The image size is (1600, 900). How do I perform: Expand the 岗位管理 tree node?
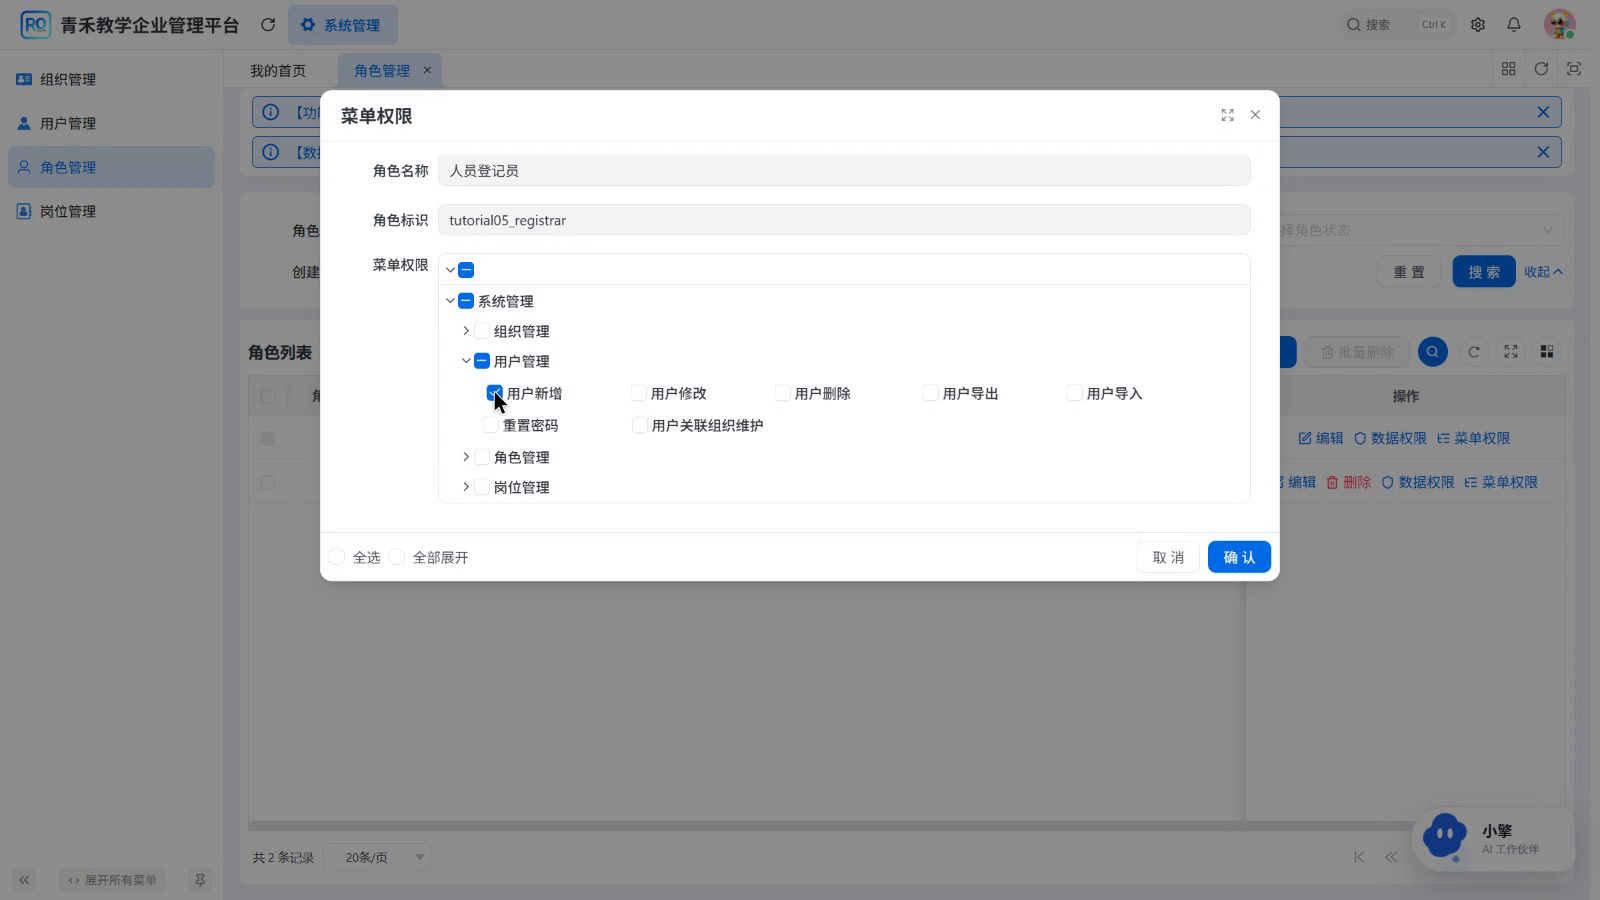(466, 487)
